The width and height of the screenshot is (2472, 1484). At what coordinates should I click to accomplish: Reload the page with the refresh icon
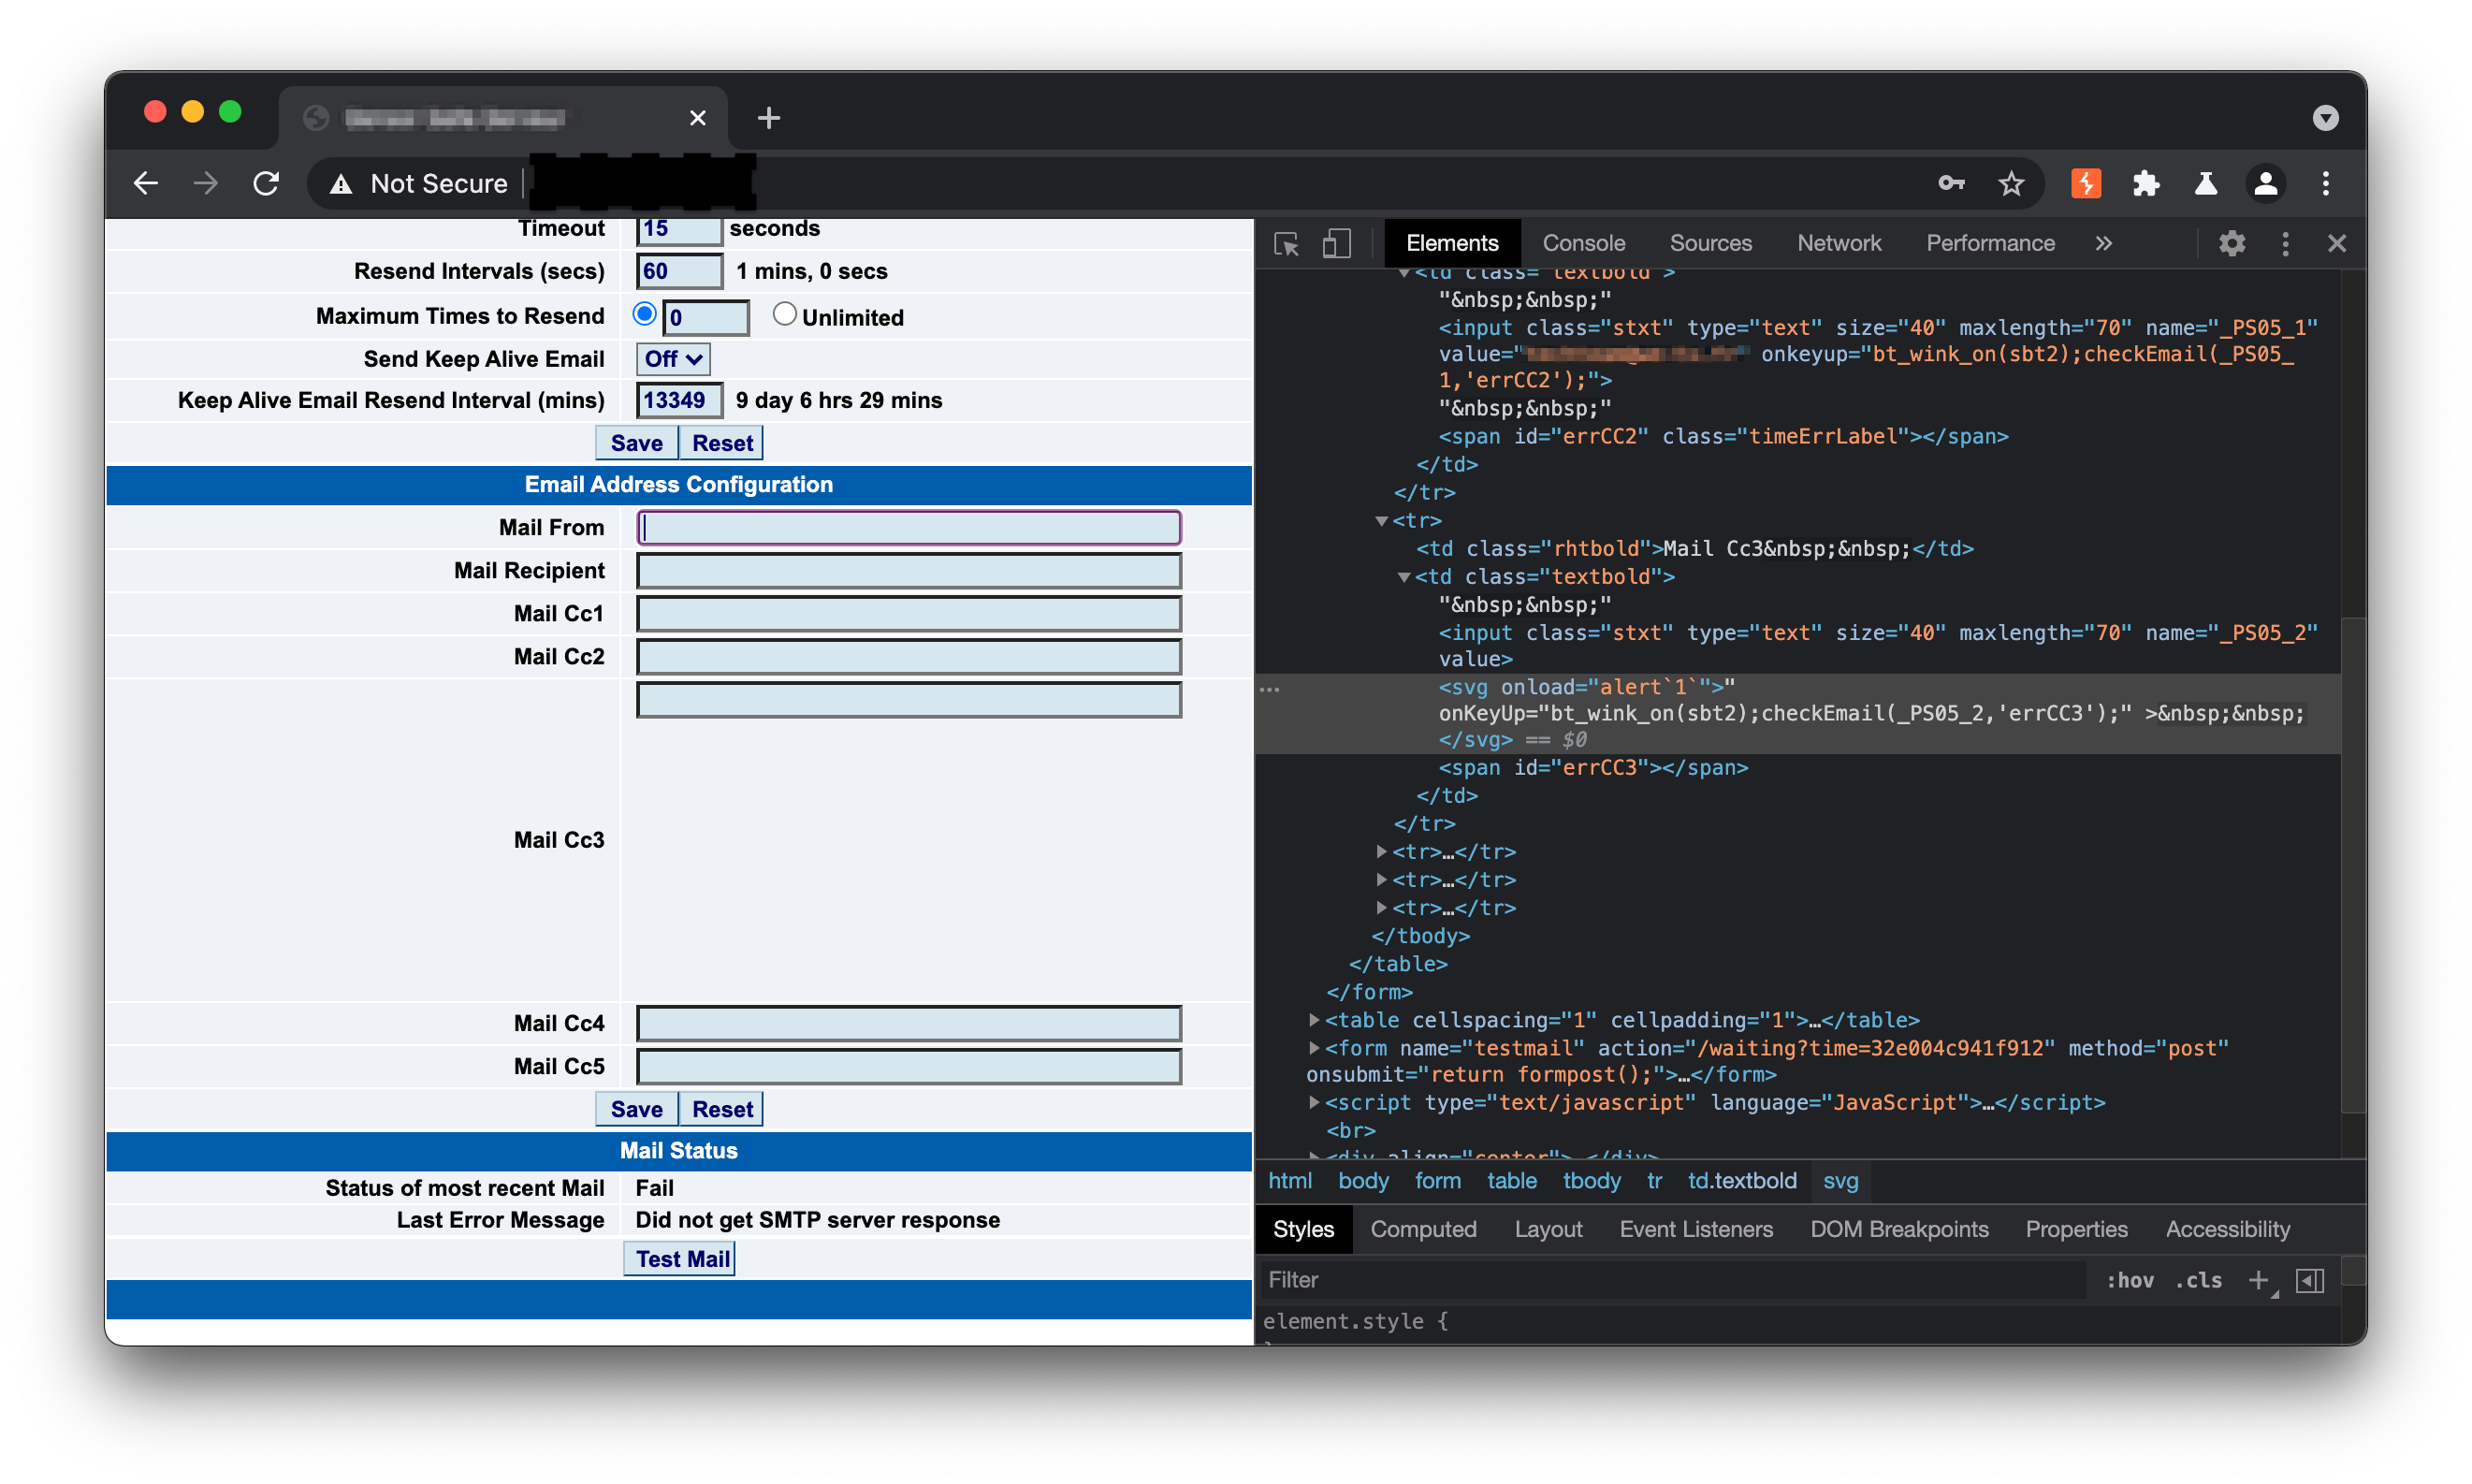tap(266, 184)
